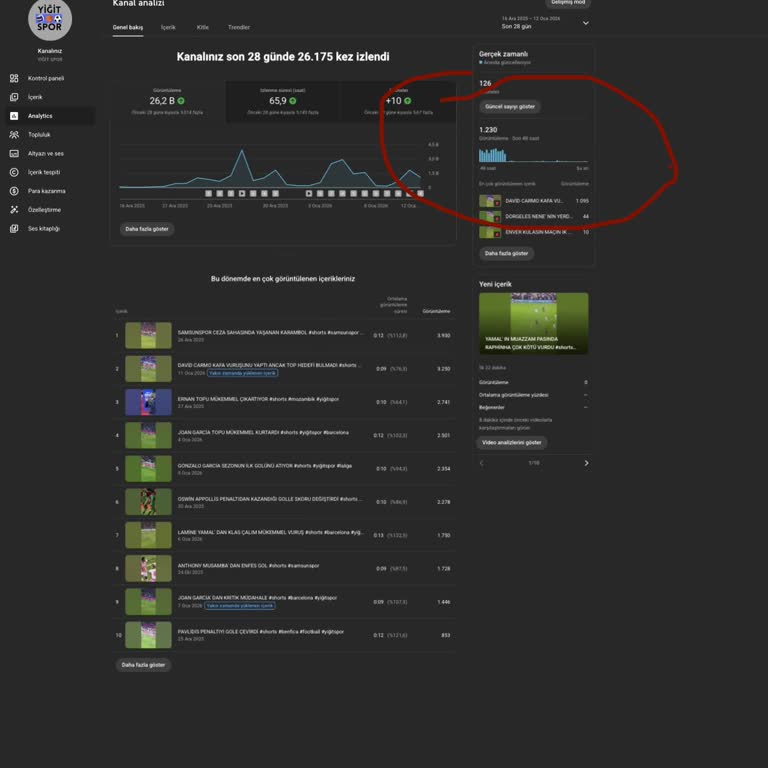Image resolution: width=768 pixels, height=768 pixels.
Task: Click the Yiğit Spor channel avatar
Action: click(50, 19)
